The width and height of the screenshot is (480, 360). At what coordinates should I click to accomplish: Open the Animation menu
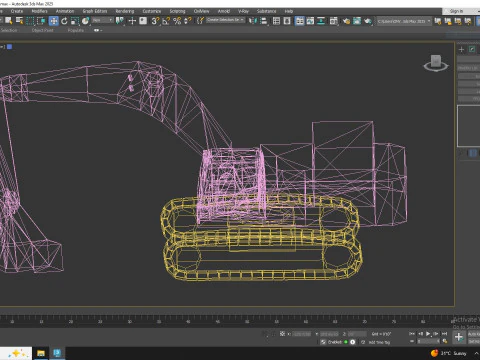[65, 11]
